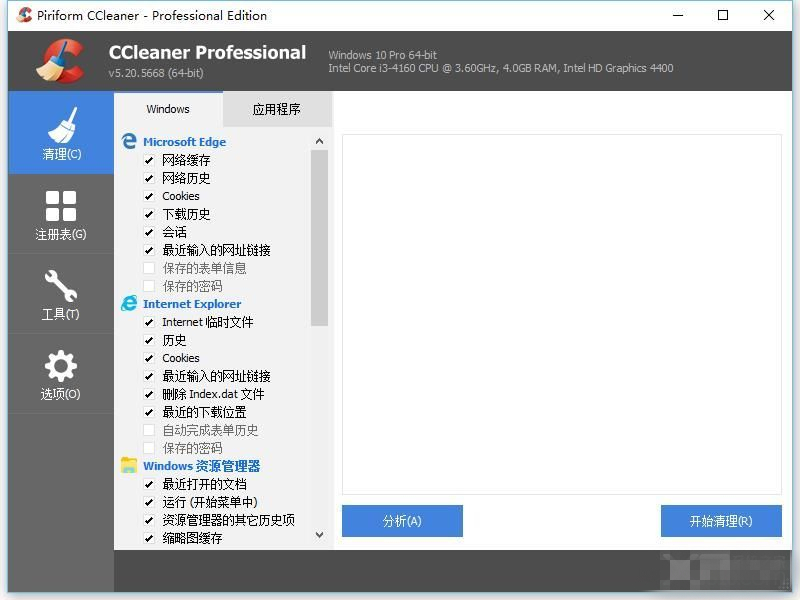Click the 分析(A) analyze button
Screen dimensions: 800x600
pos(402,521)
